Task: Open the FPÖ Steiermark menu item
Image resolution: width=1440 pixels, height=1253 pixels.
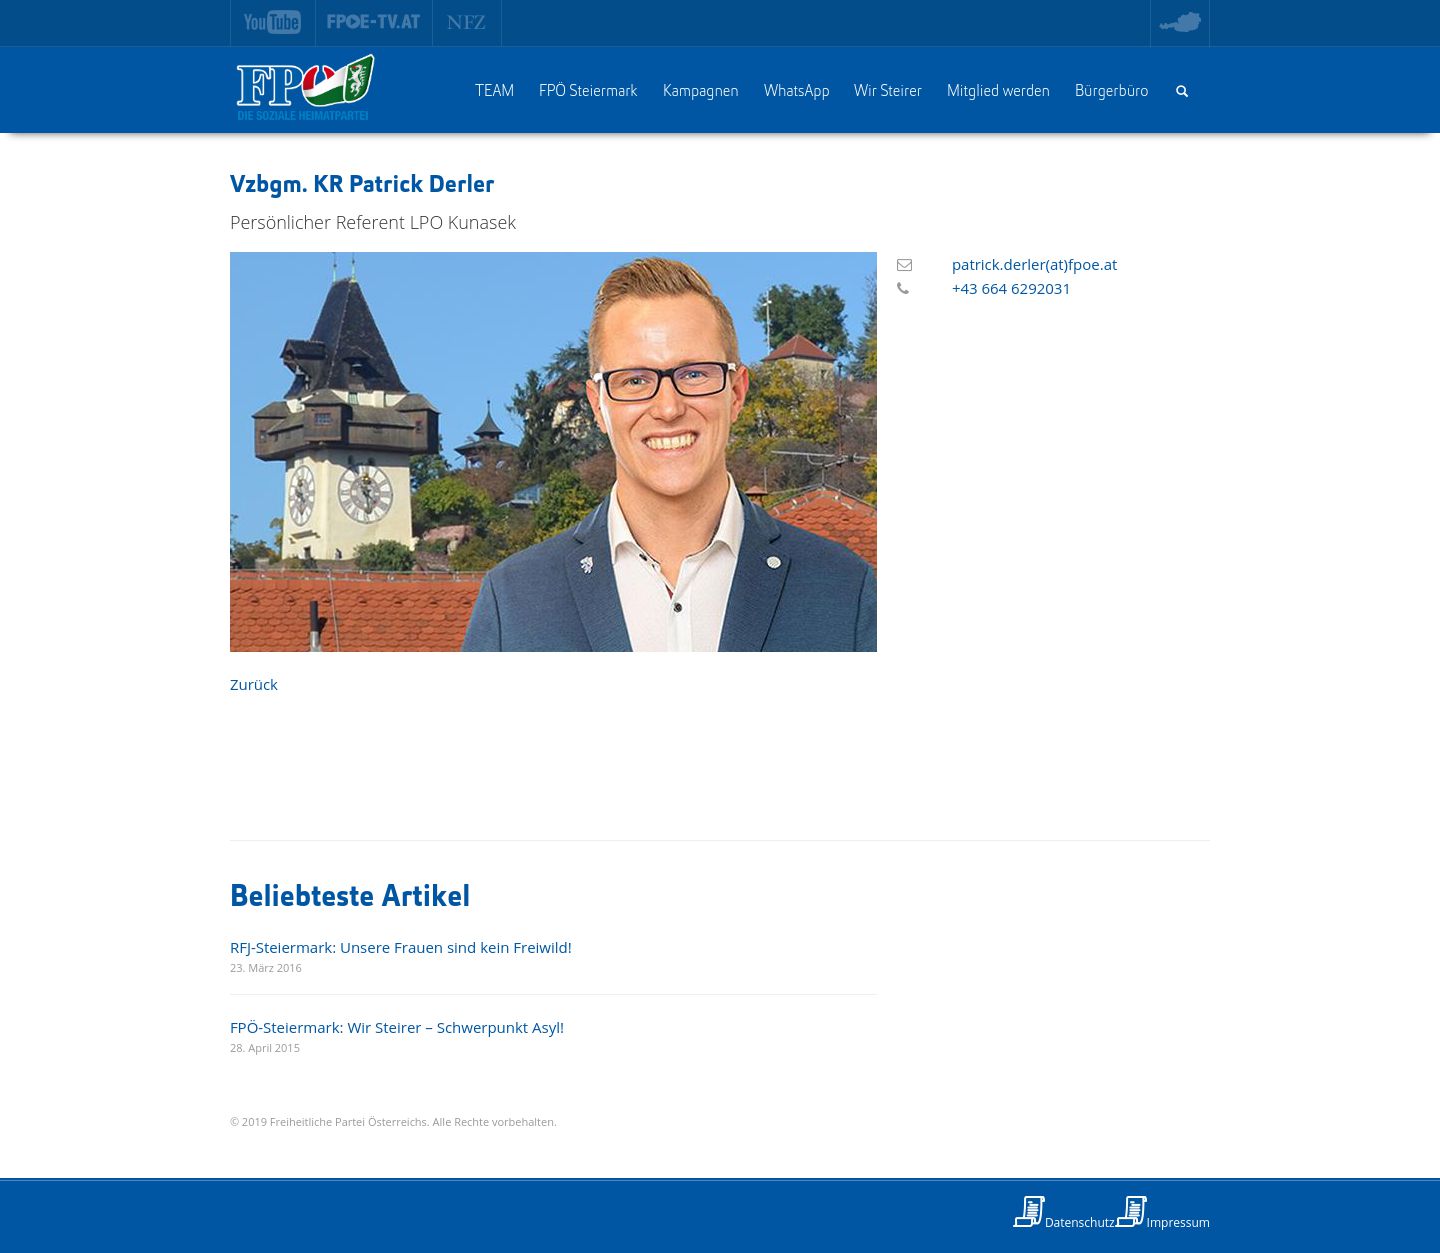Action: point(588,91)
